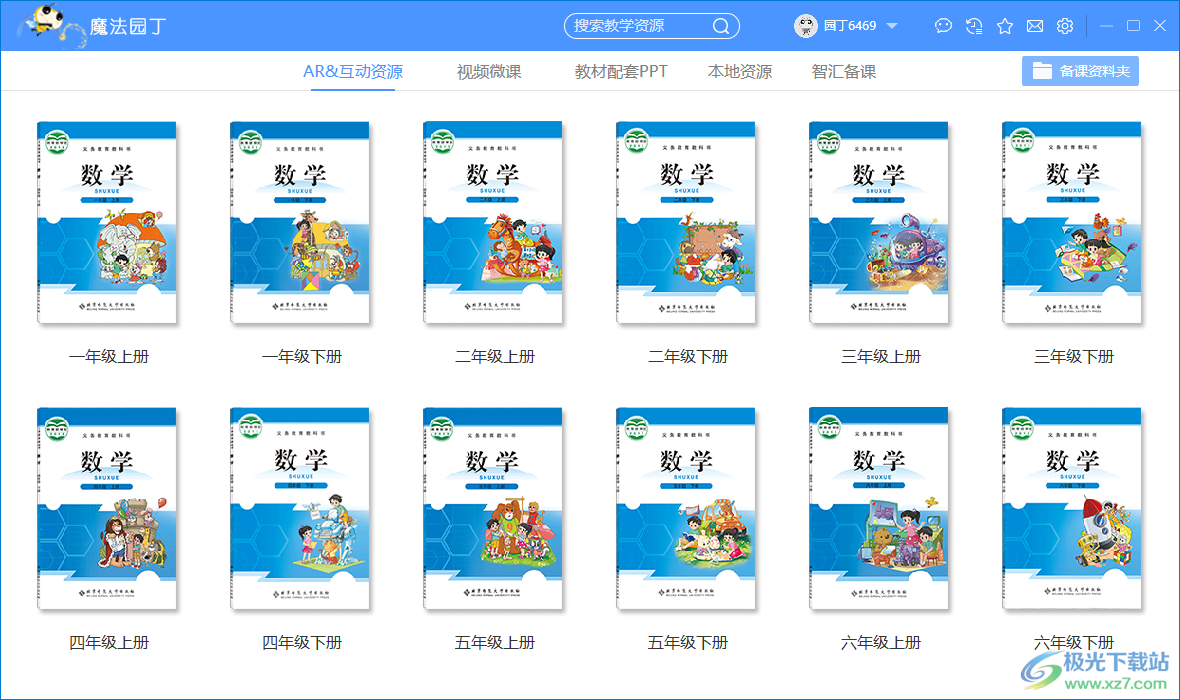
Task: Click the update history icon
Action: (x=973, y=25)
